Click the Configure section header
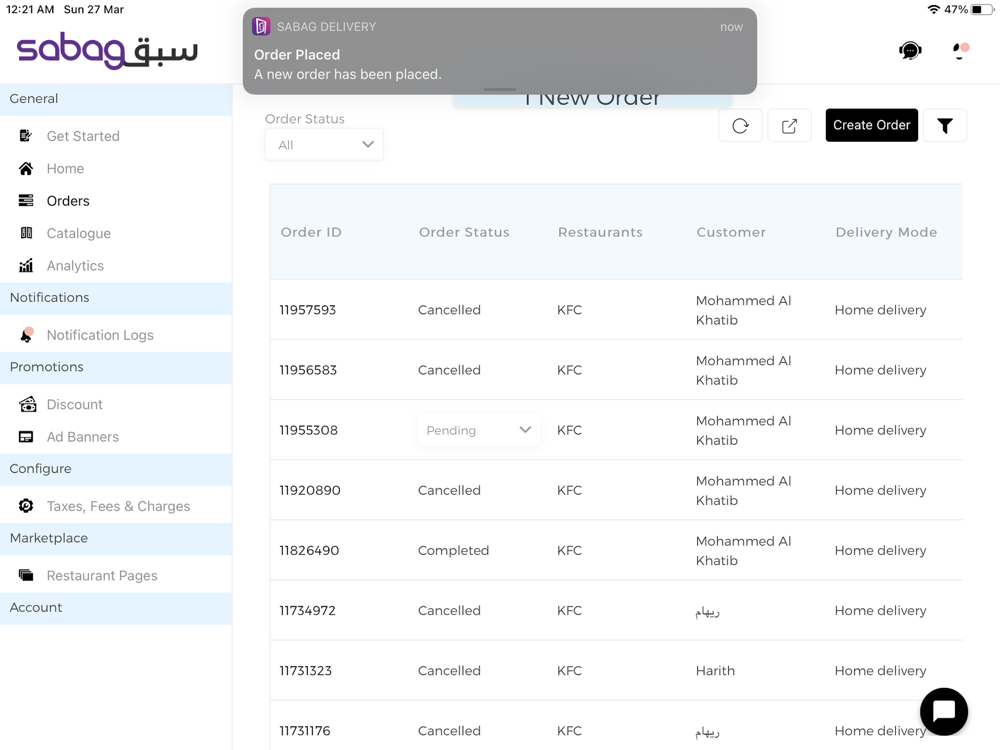1000x750 pixels. 116,469
